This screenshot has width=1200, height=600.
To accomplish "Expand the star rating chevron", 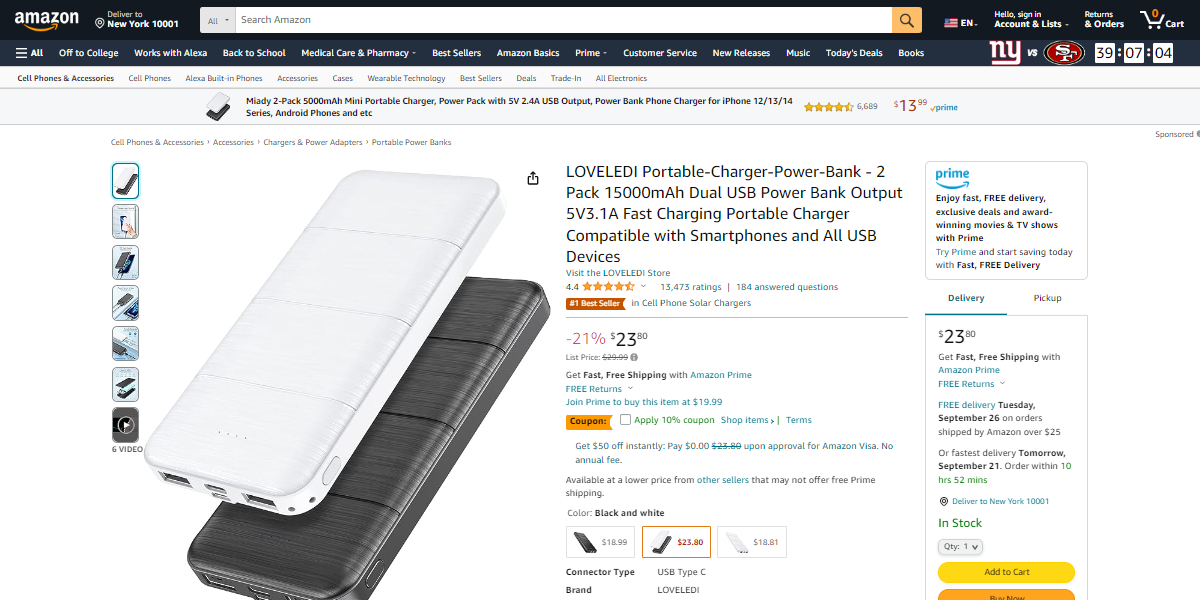I will pyautogui.click(x=643, y=287).
